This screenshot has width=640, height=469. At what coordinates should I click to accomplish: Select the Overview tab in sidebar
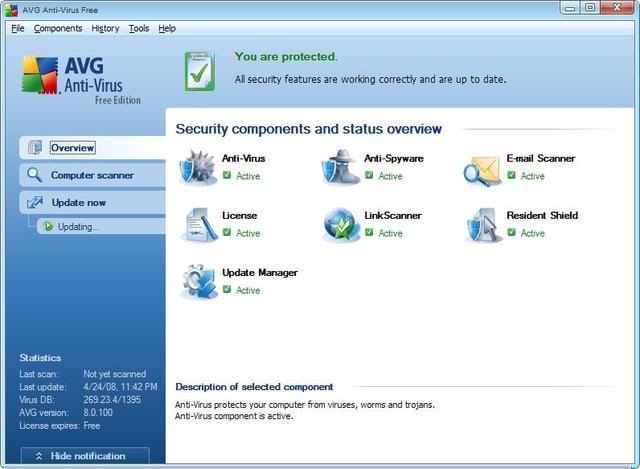(93, 147)
